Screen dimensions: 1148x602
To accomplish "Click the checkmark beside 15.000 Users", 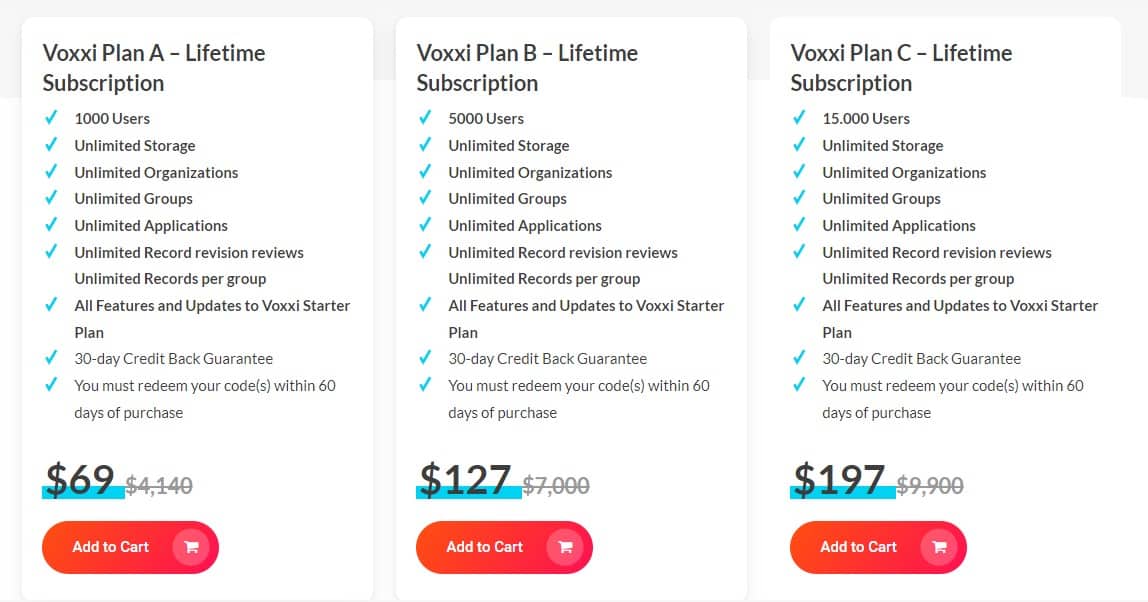I will pos(798,118).
